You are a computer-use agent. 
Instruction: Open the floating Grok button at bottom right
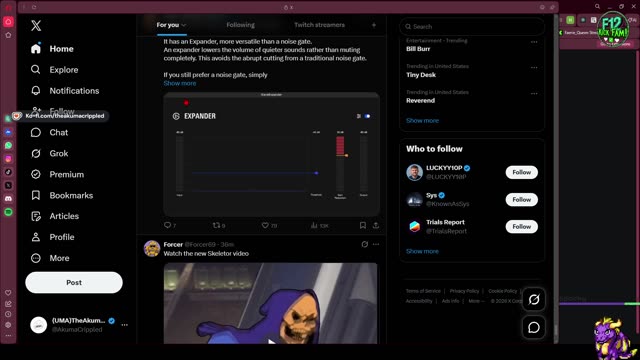(x=534, y=300)
